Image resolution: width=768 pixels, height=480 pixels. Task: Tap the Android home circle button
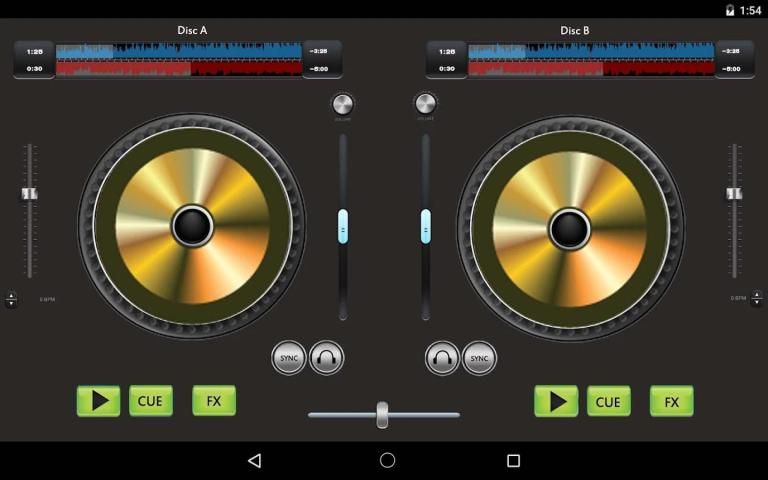(x=387, y=461)
